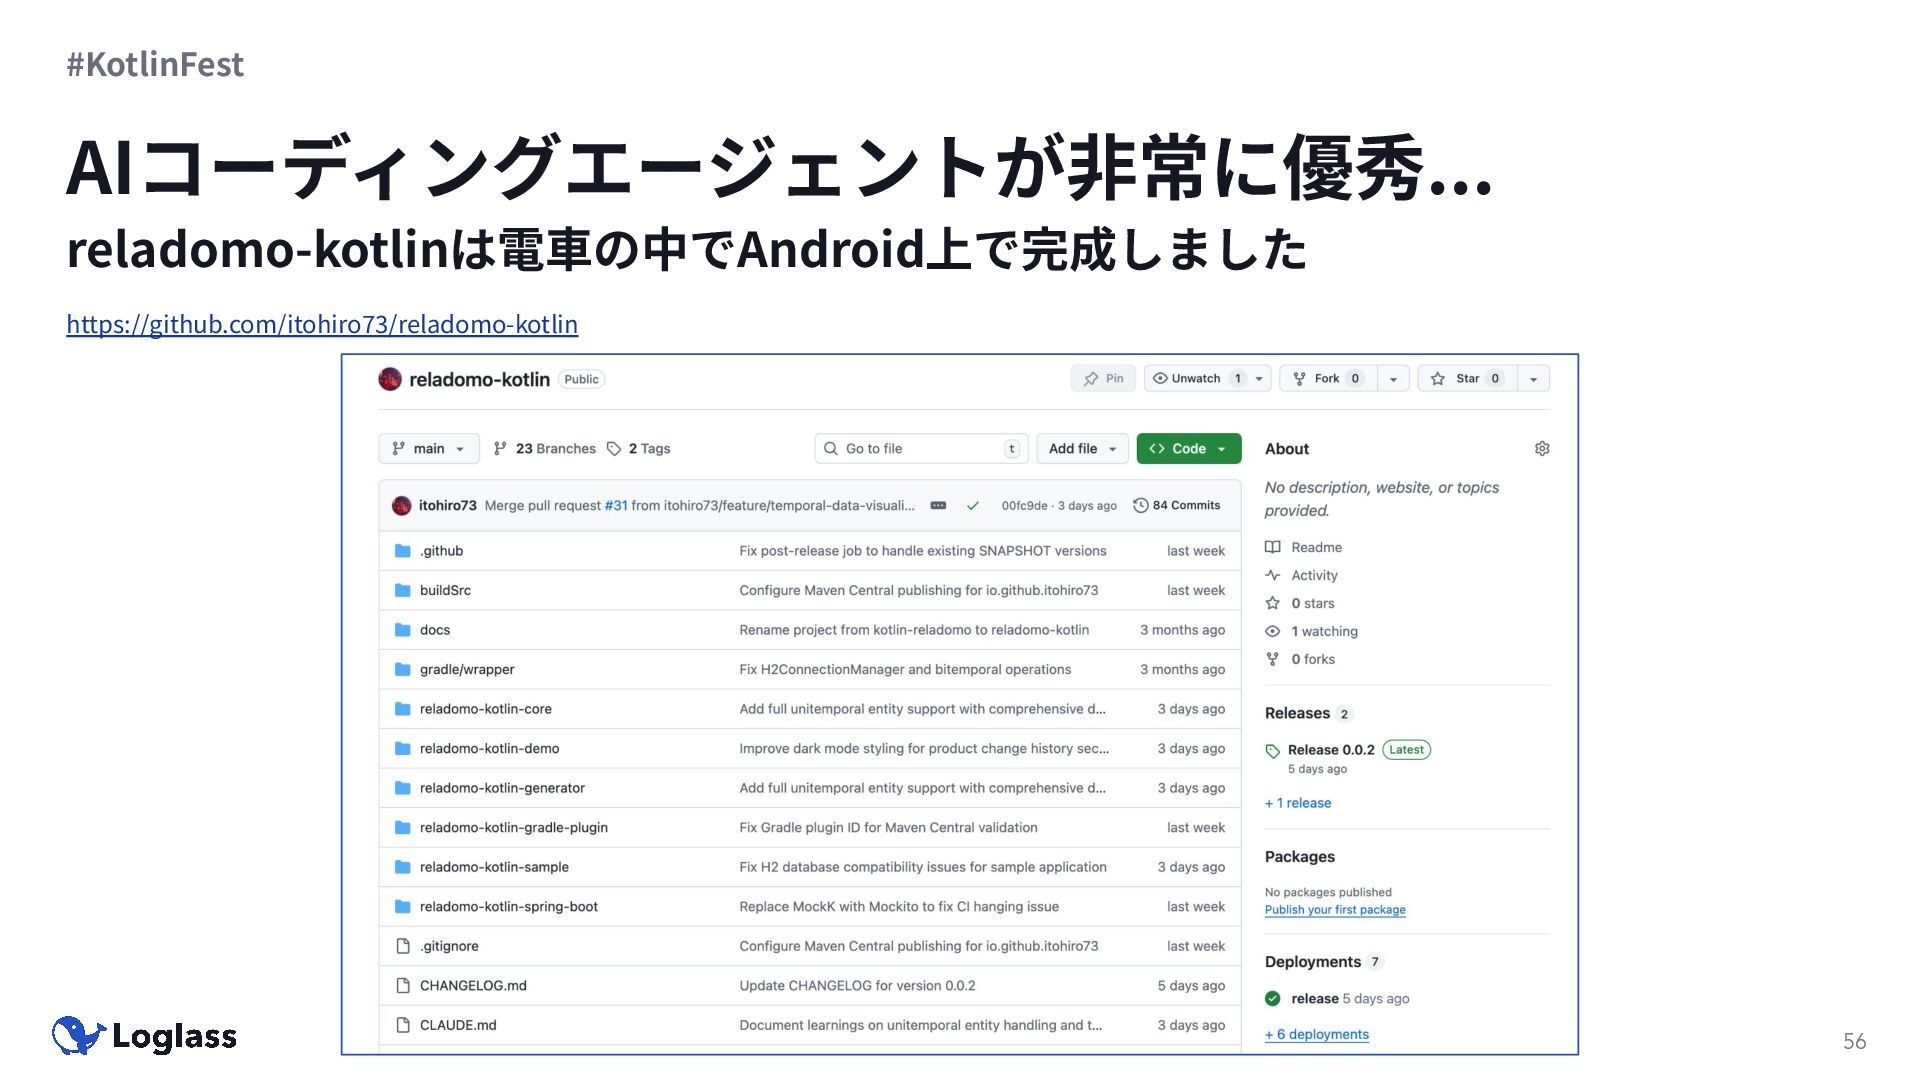Click the Pin repository button
Image resolution: width=1920 pixels, height=1080 pixels.
(1103, 379)
